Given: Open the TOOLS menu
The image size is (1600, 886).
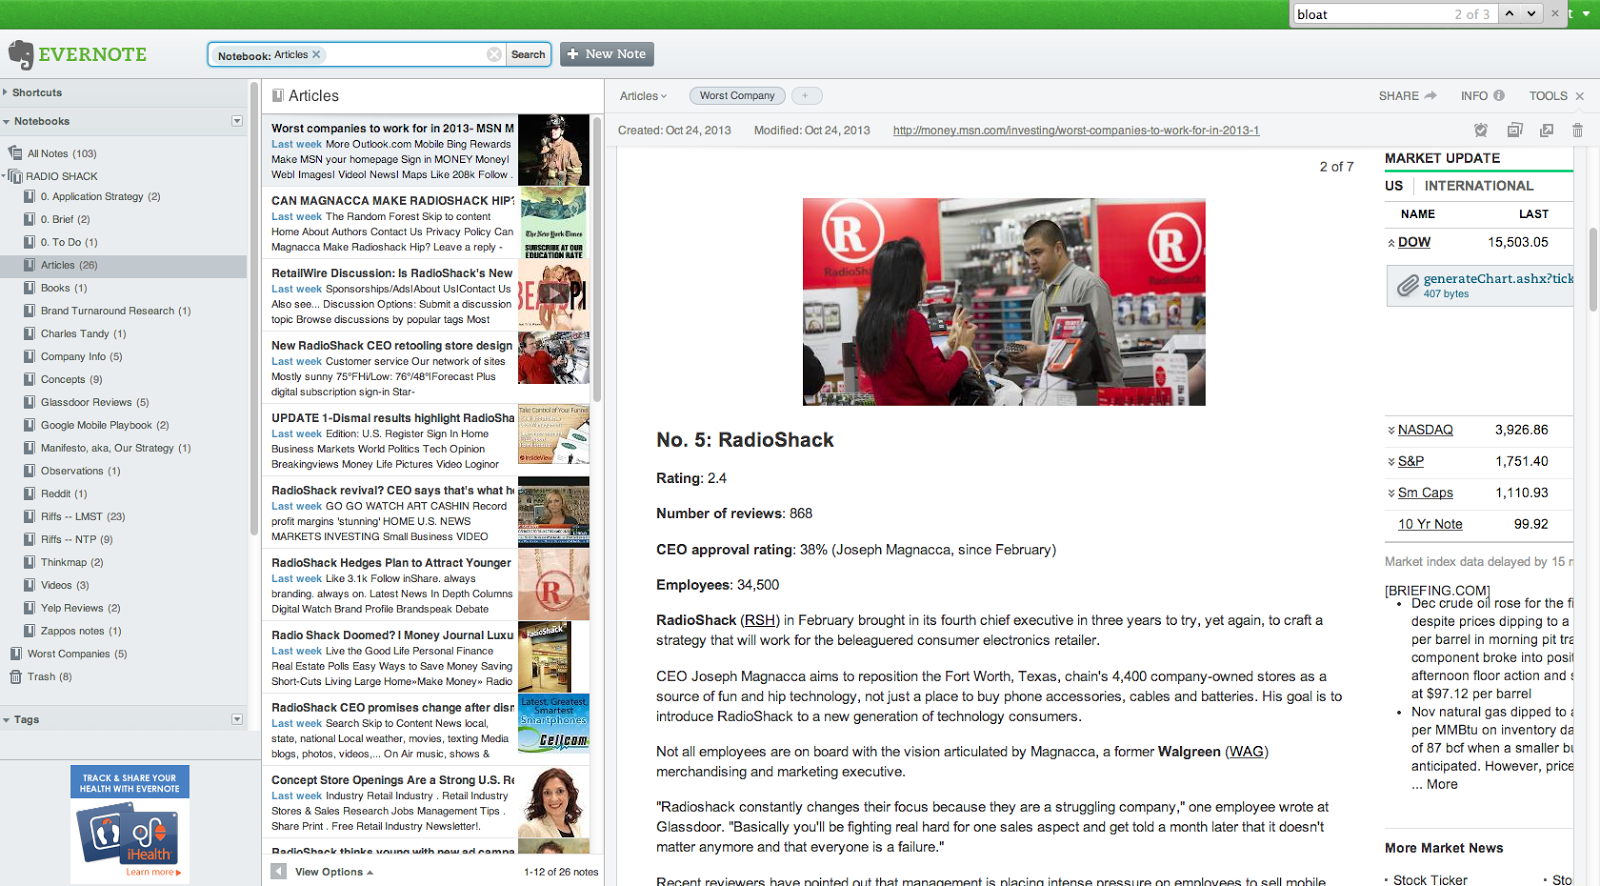Looking at the screenshot, I should point(1548,96).
